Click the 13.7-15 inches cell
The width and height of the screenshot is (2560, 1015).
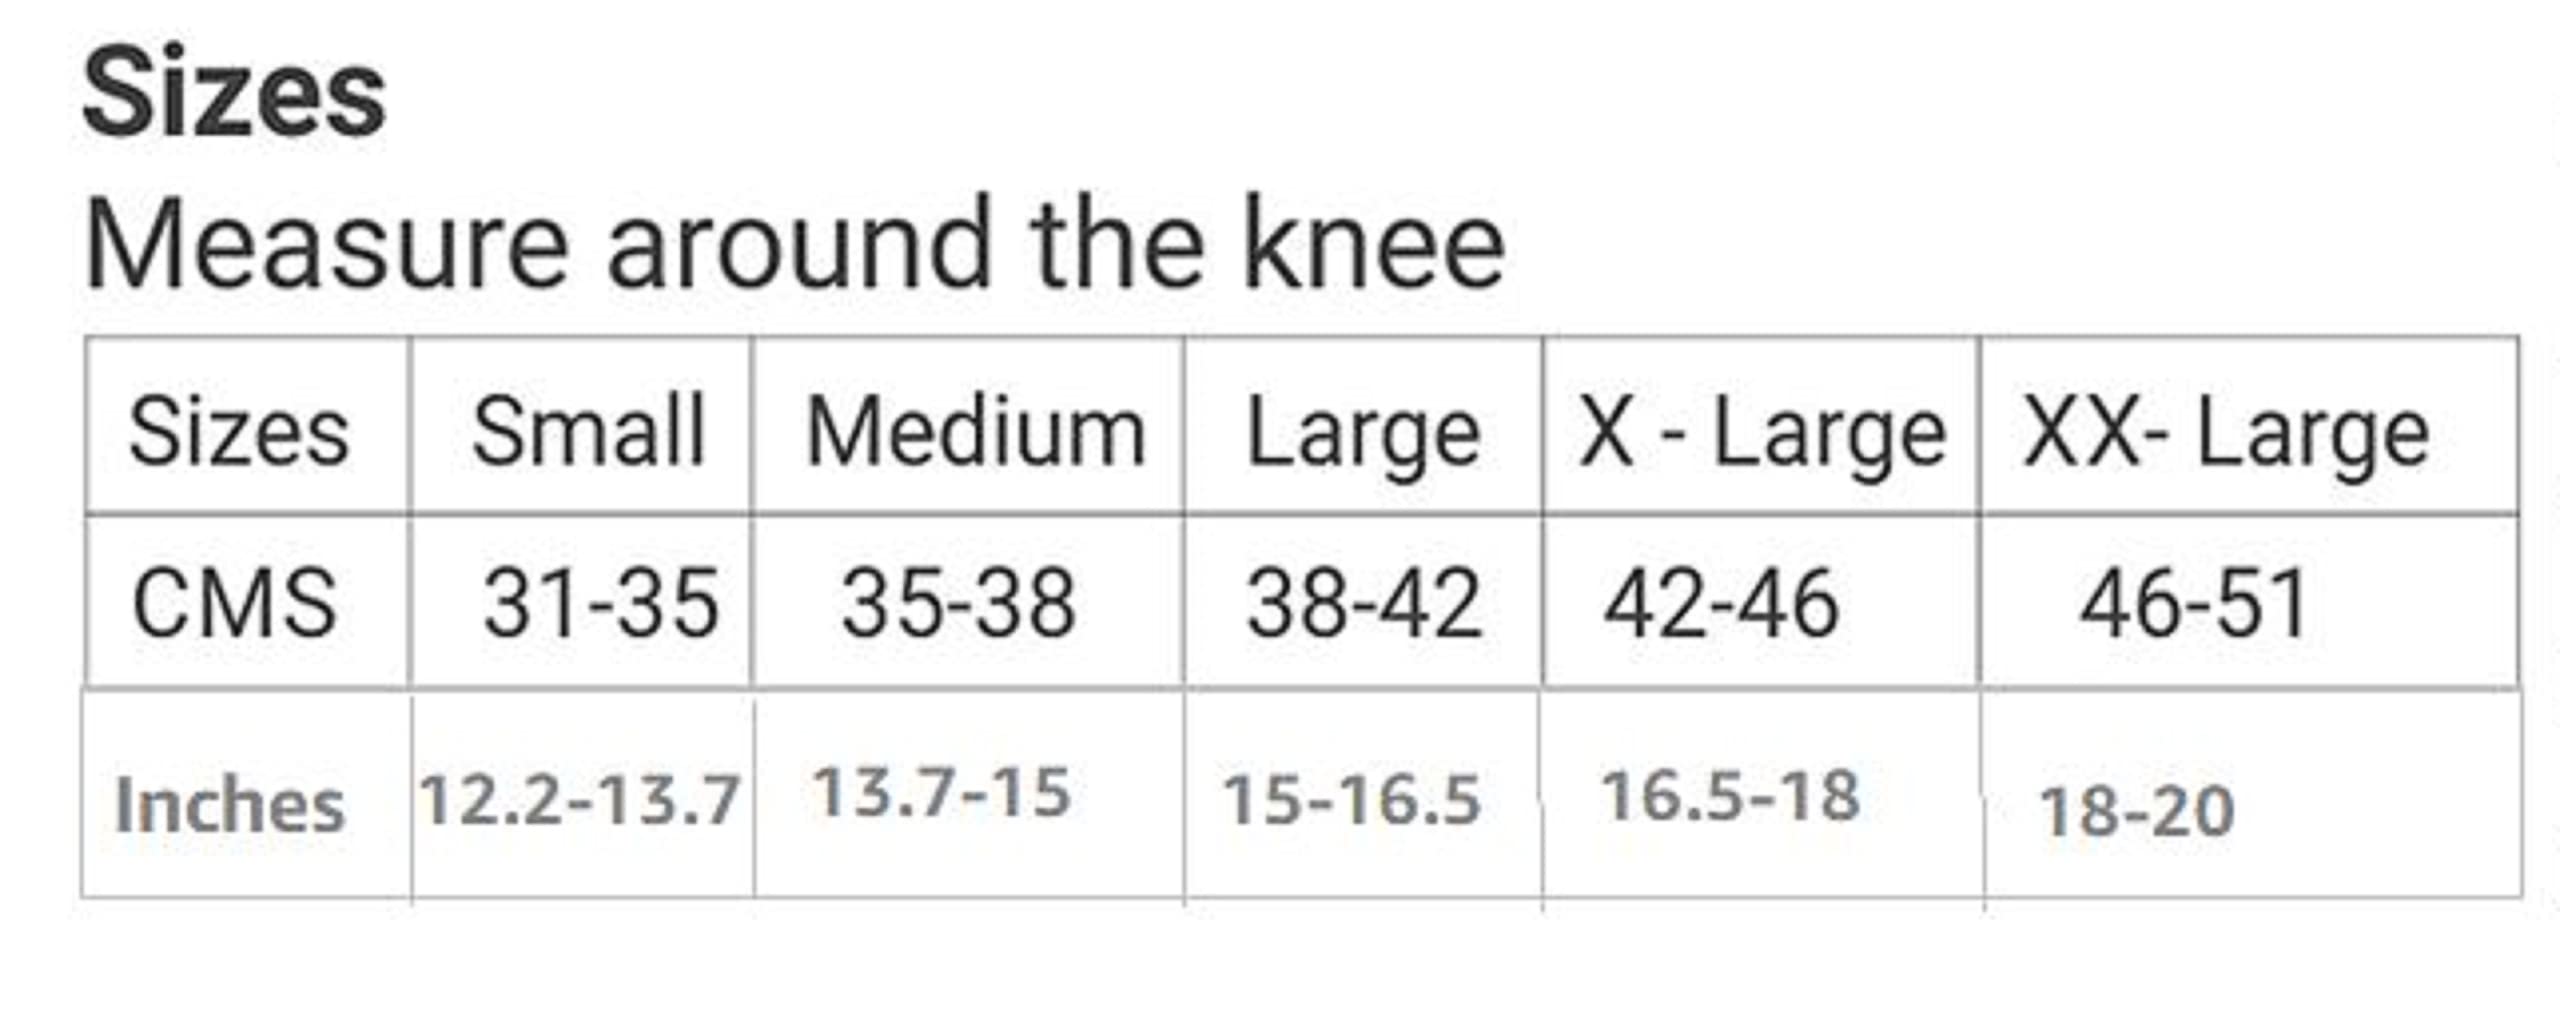942,793
